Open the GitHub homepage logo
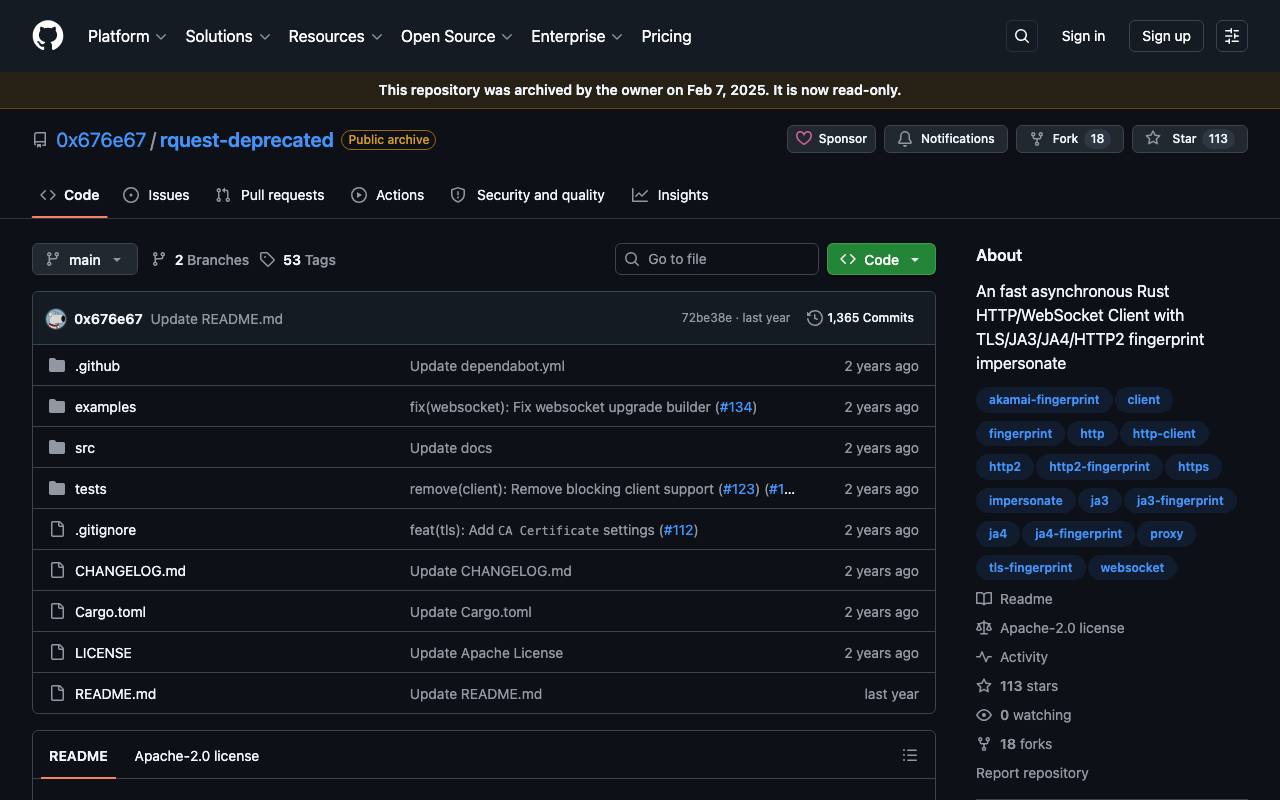The width and height of the screenshot is (1280, 800). click(48, 36)
